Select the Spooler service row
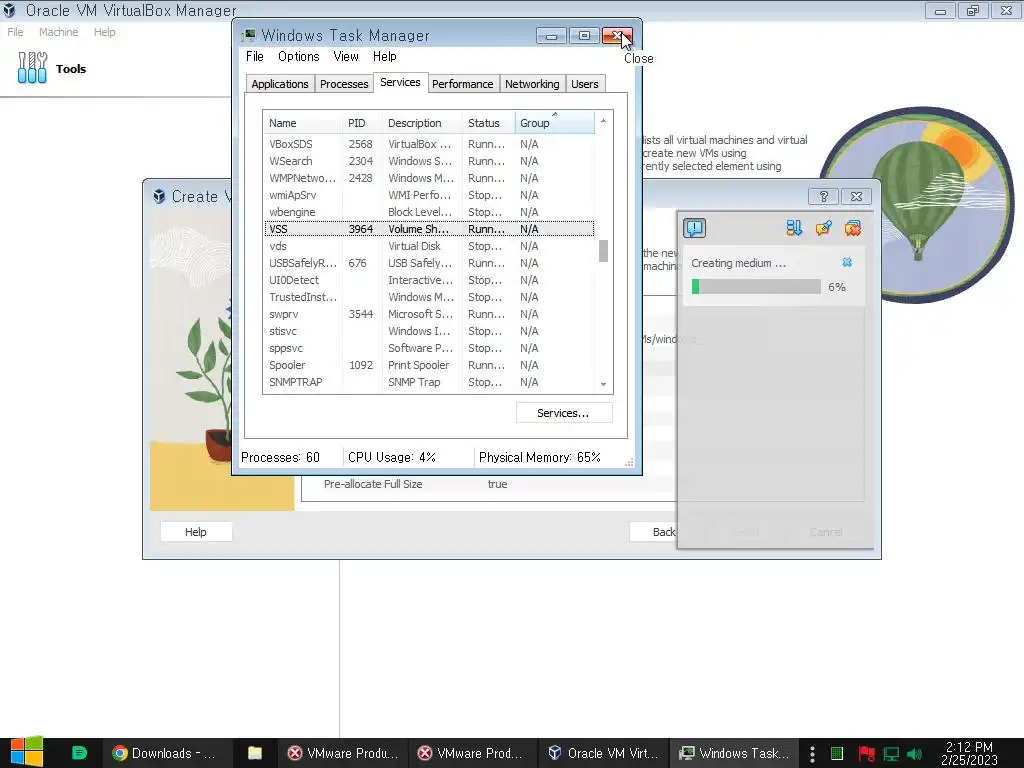 pos(429,364)
